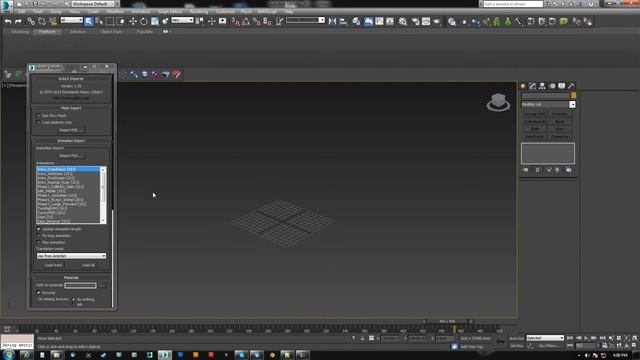
Task: Click the Mirror tool icon
Action: [332, 21]
